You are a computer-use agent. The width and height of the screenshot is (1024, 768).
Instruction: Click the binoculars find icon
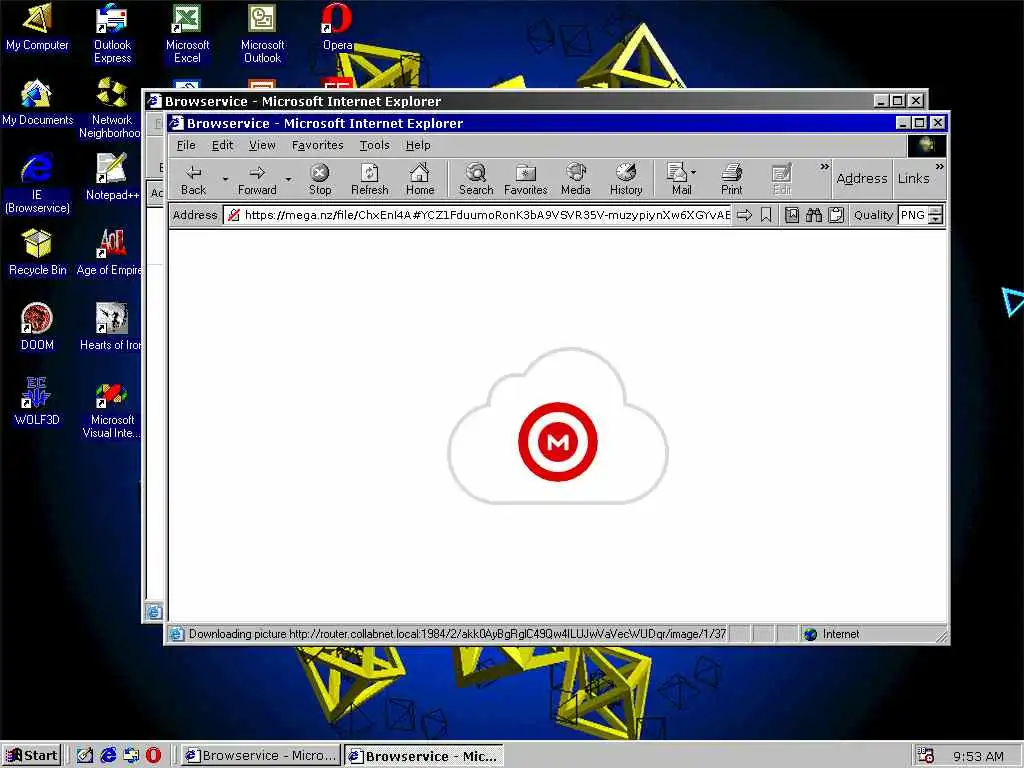814,215
